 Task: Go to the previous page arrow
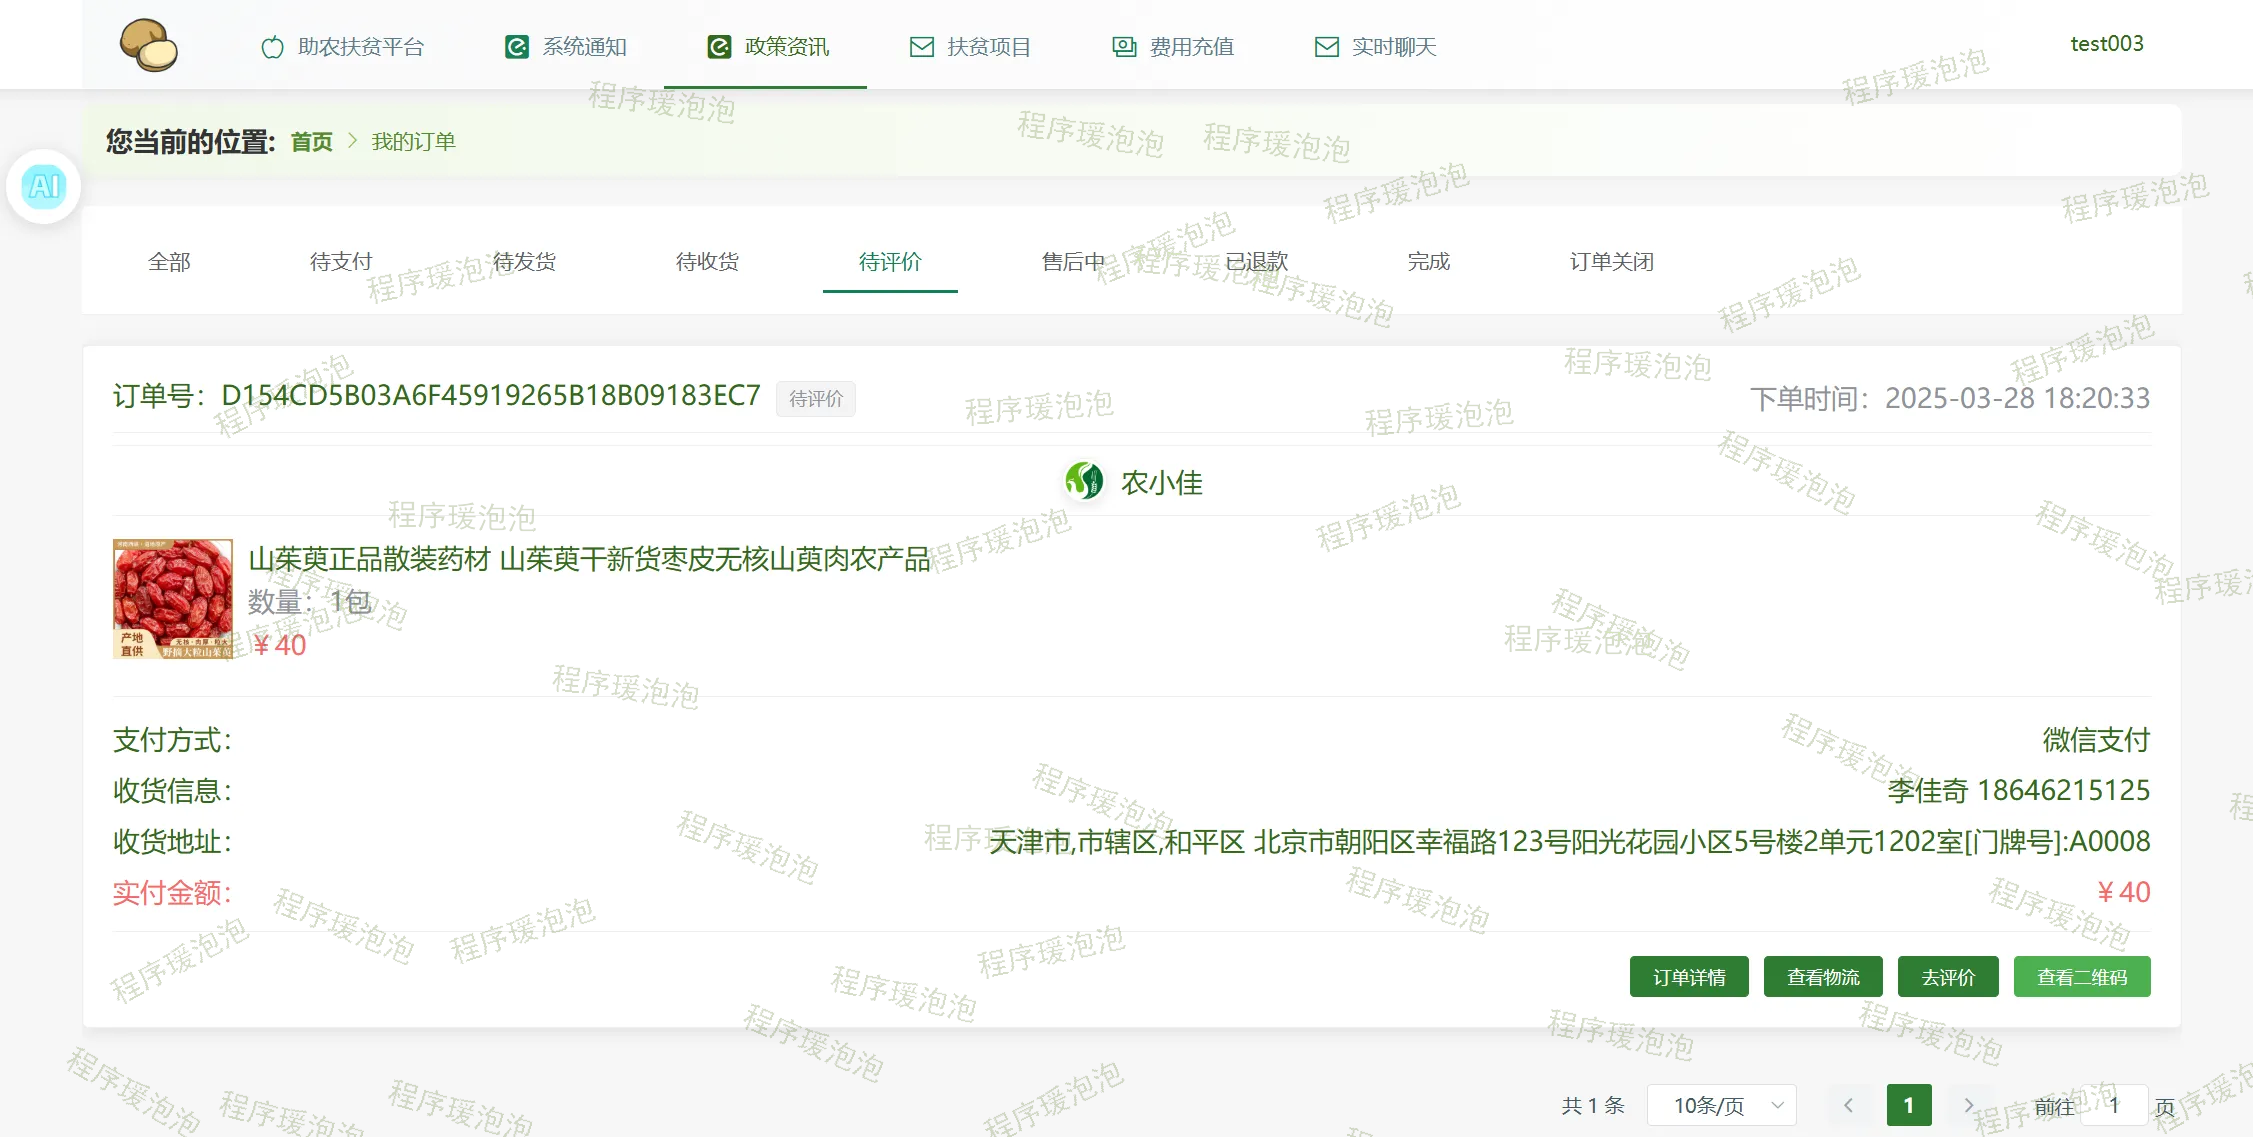pyautogui.click(x=1848, y=1105)
